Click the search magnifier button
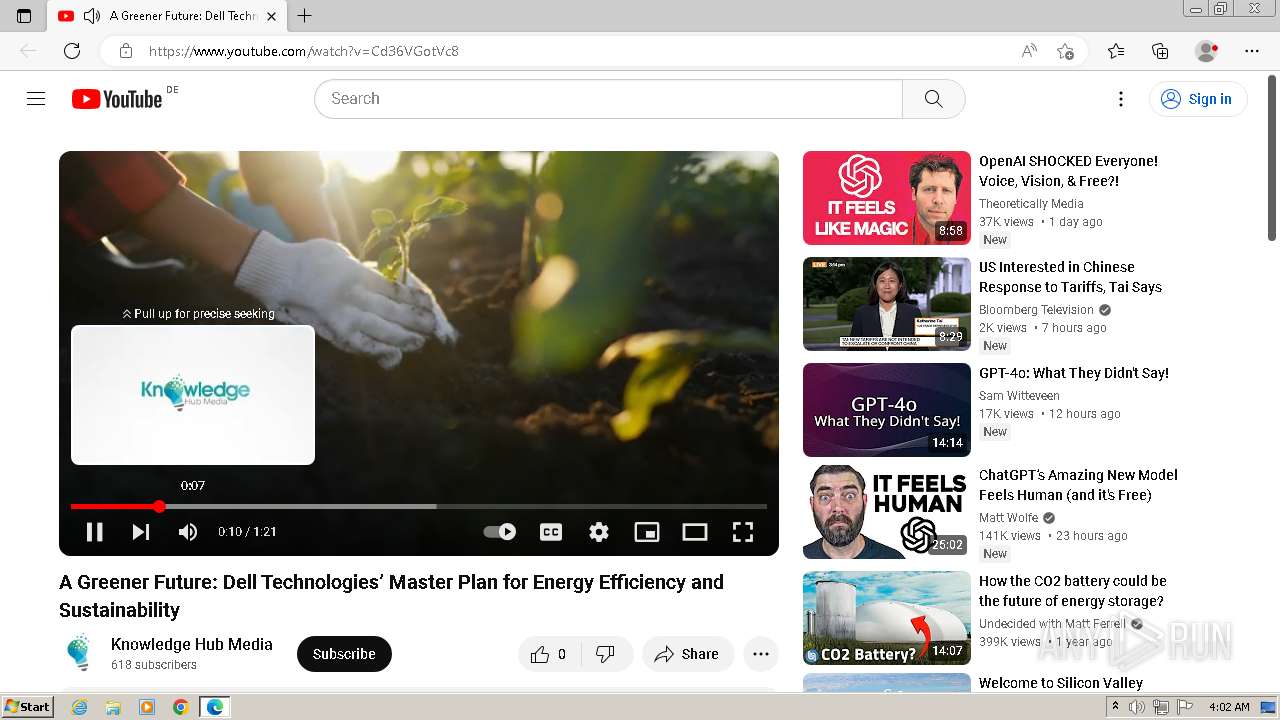The width and height of the screenshot is (1280, 720). tap(933, 99)
